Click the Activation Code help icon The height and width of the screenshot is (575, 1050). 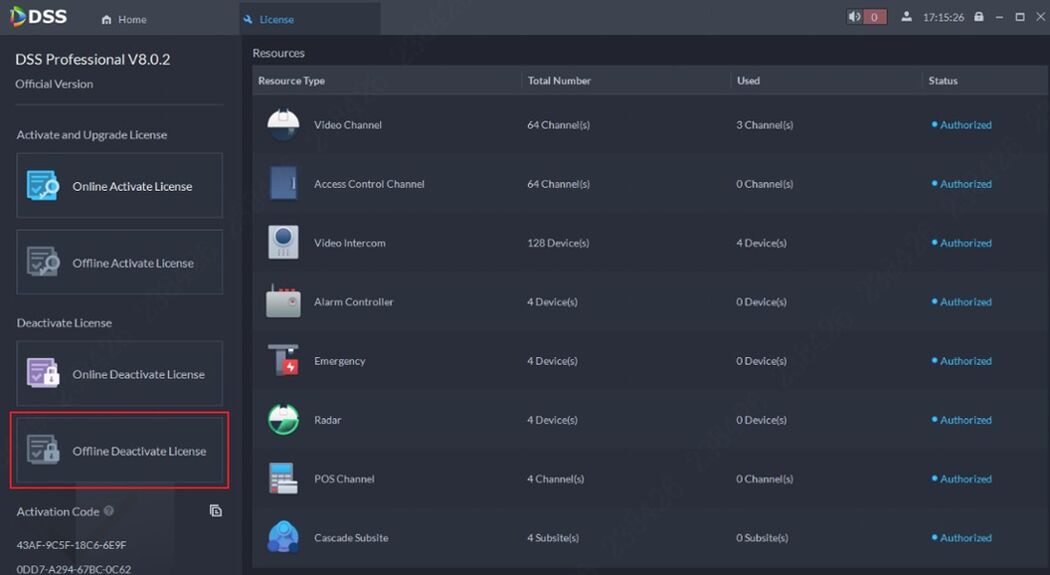click(x=108, y=511)
